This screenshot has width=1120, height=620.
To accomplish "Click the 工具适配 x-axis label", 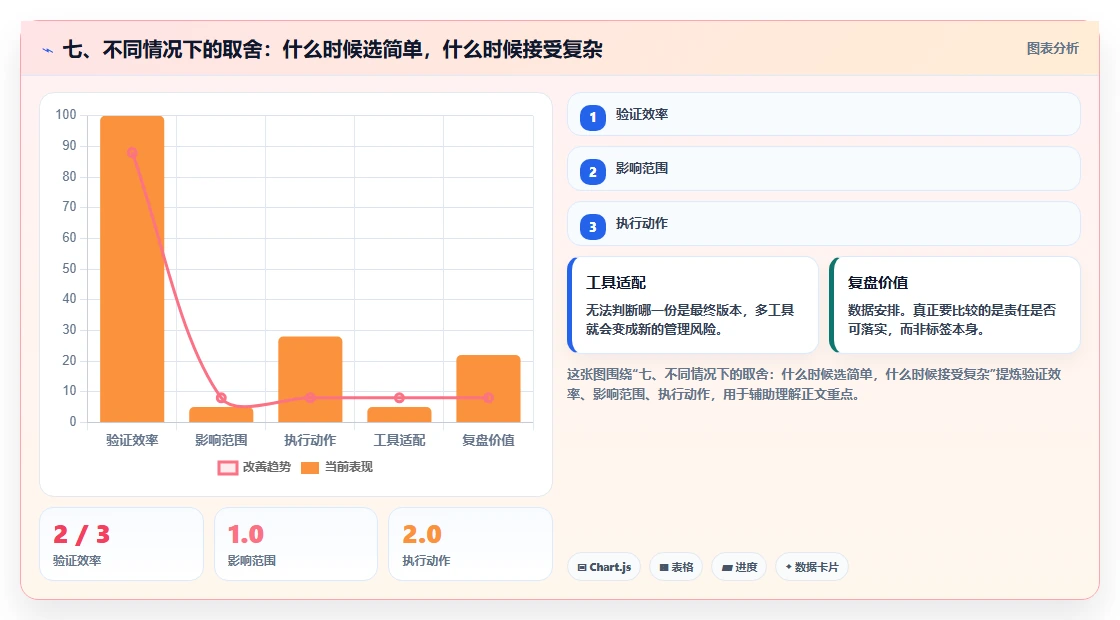I will 399,441.
